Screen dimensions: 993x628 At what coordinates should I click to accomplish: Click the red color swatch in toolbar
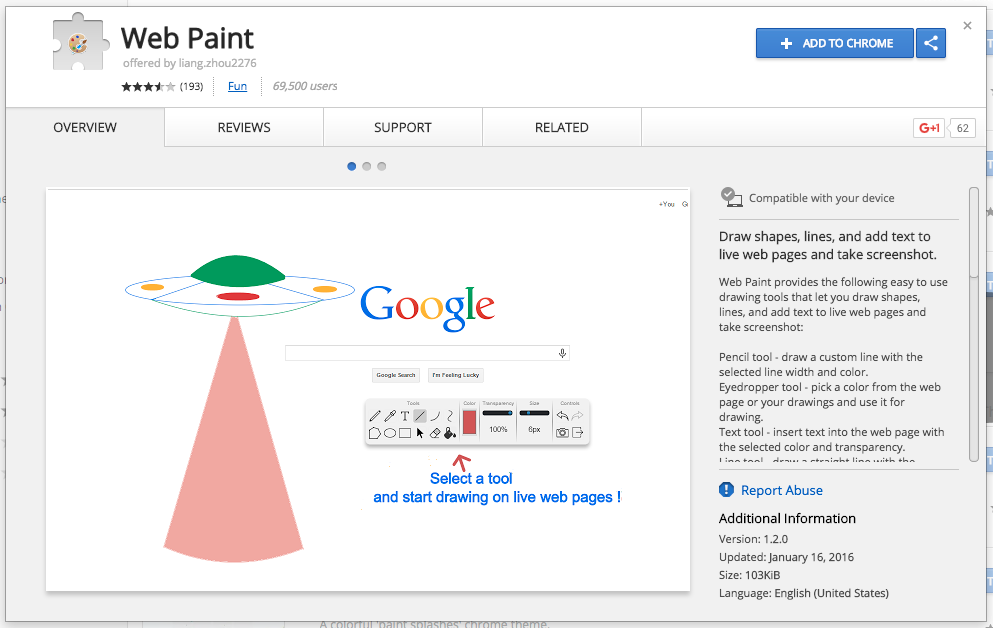[469, 422]
